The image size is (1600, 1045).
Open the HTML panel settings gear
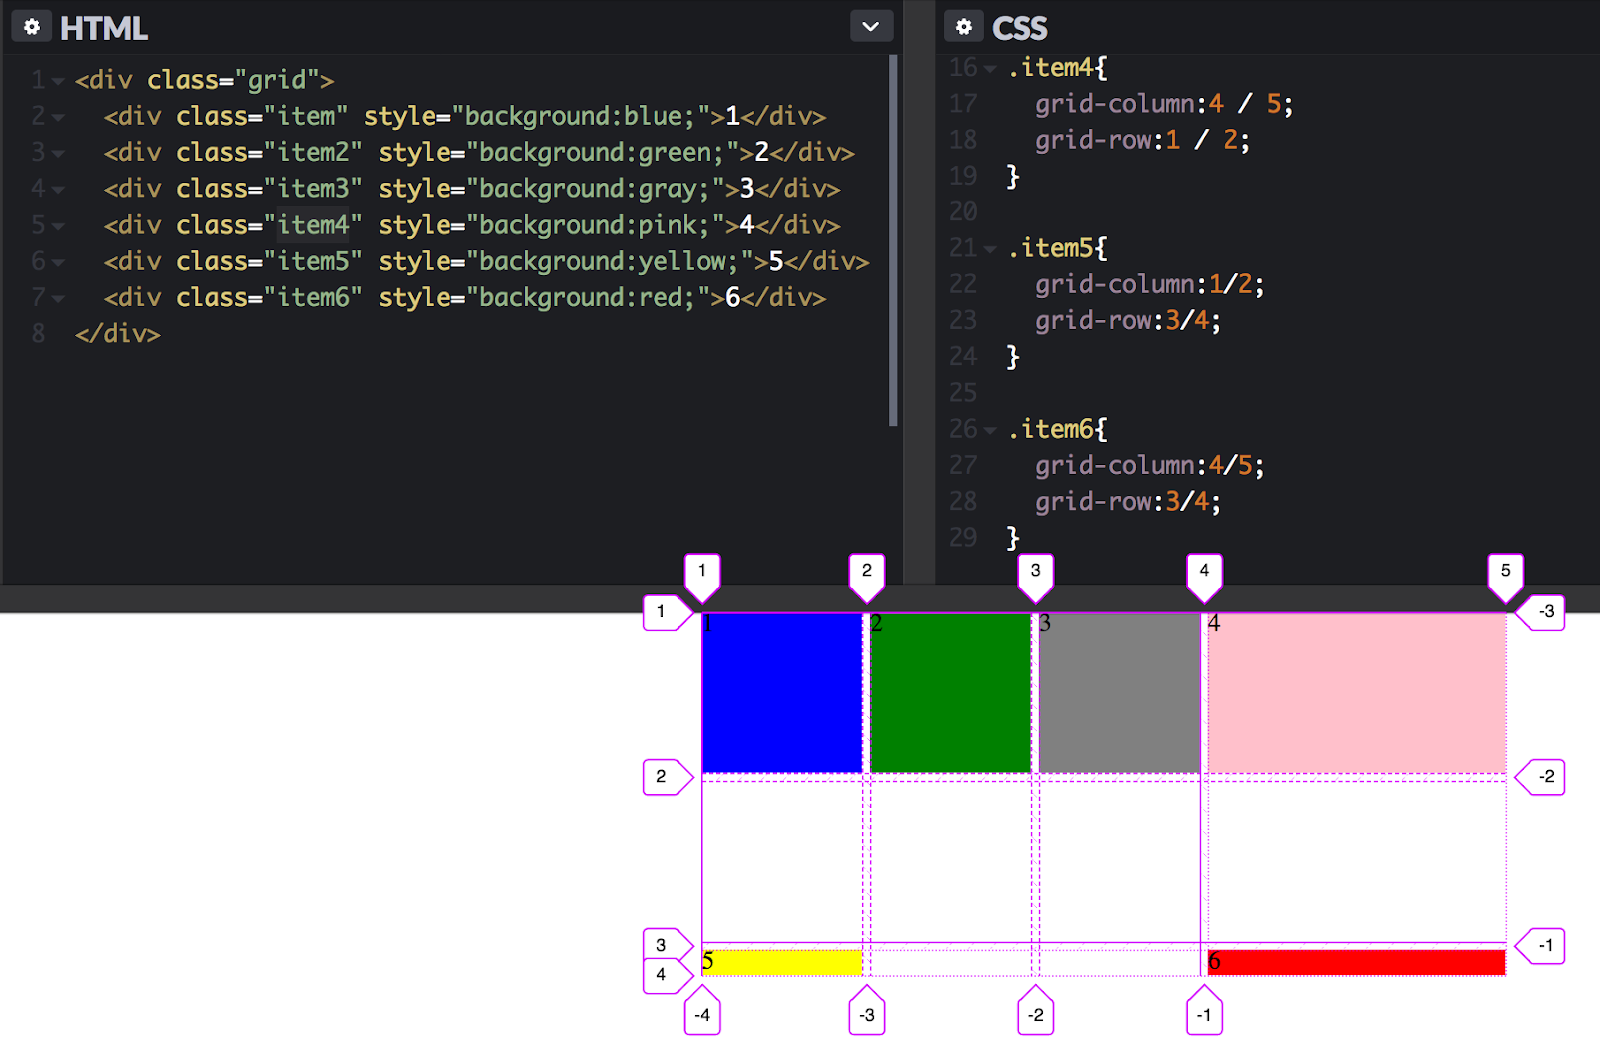tap(31, 26)
